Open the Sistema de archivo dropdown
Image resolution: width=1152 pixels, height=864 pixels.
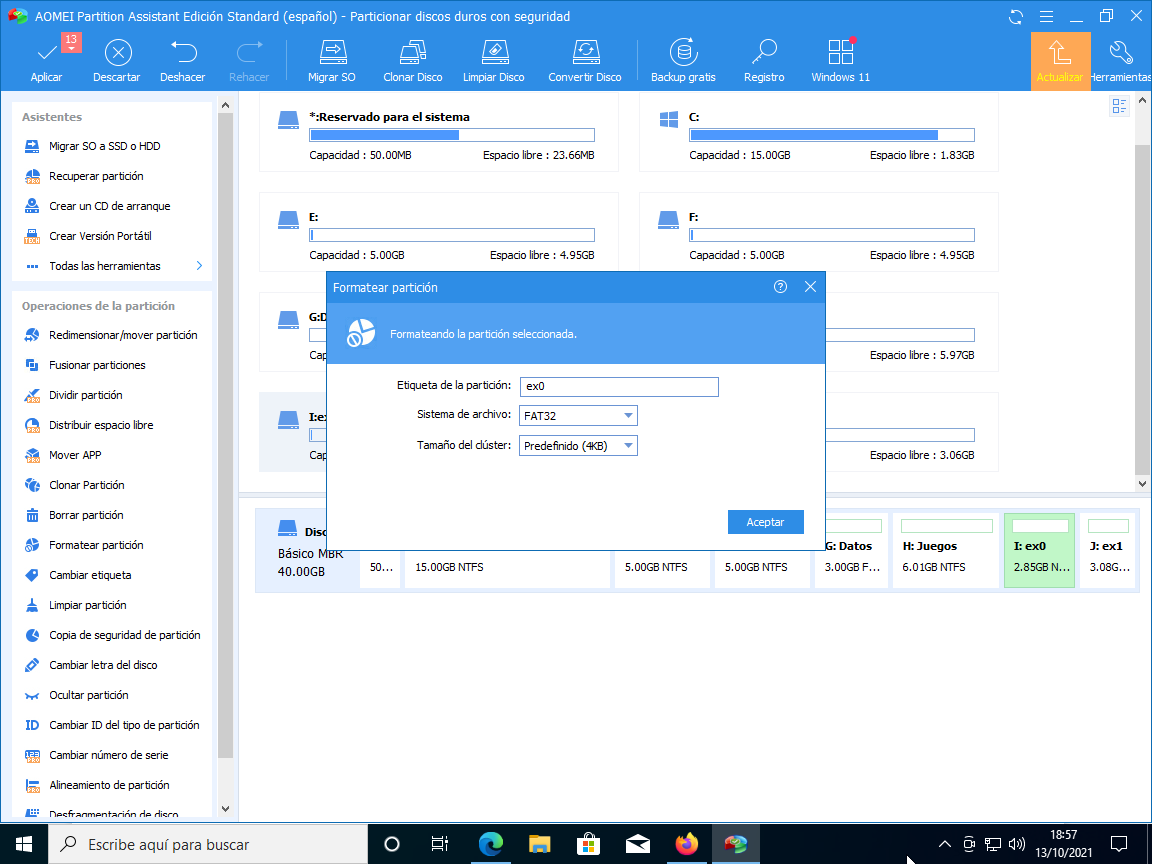coord(578,416)
